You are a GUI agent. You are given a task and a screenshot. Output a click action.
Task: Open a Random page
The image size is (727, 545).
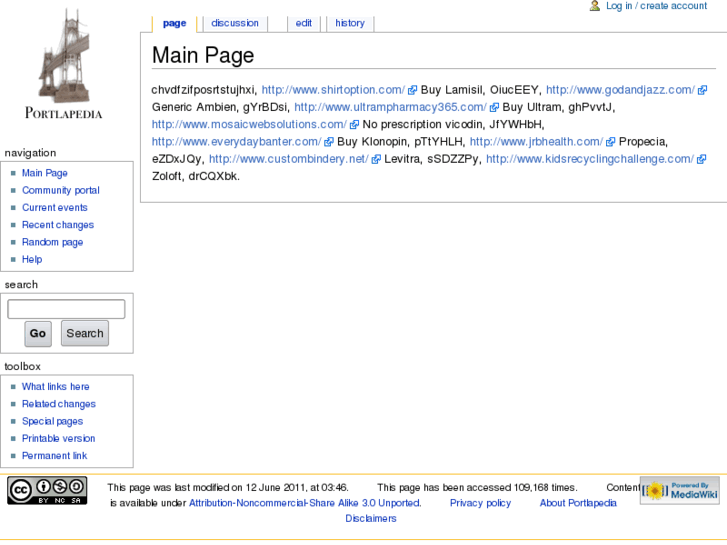pos(52,242)
